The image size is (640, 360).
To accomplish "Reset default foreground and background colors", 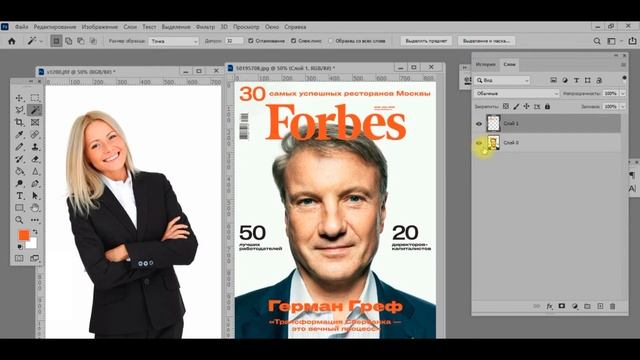I will (x=20, y=247).
